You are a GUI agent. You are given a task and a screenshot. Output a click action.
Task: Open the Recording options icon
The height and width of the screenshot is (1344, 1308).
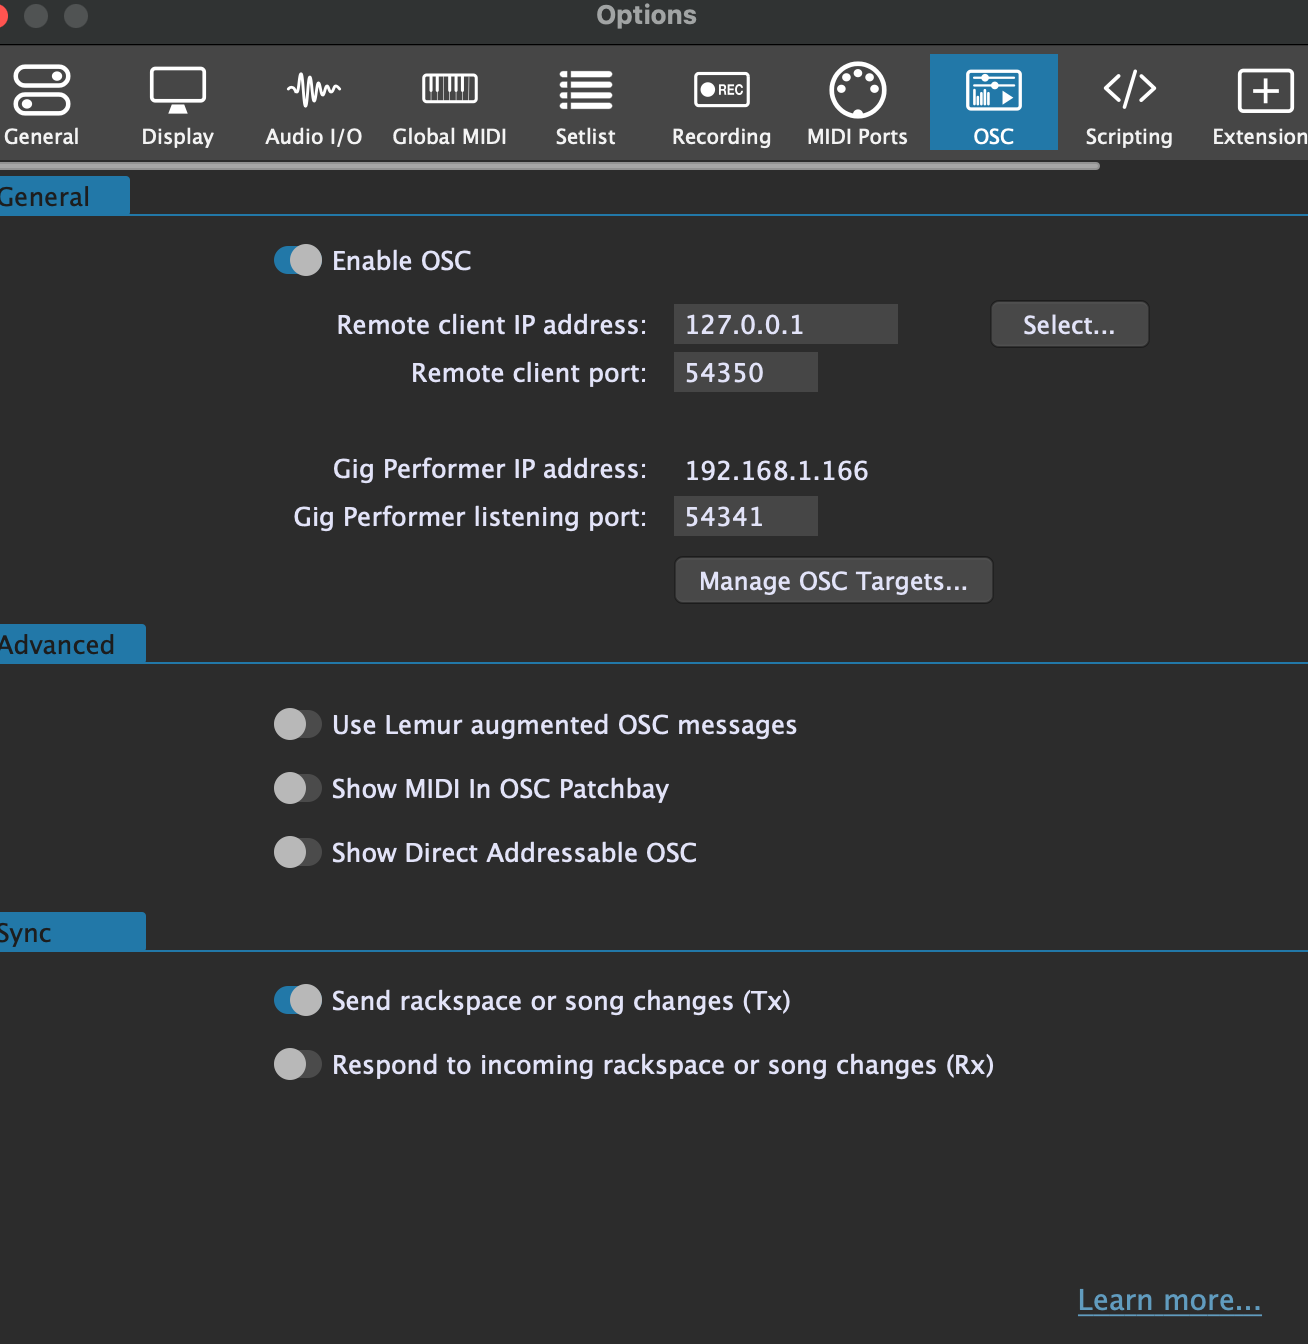[721, 92]
